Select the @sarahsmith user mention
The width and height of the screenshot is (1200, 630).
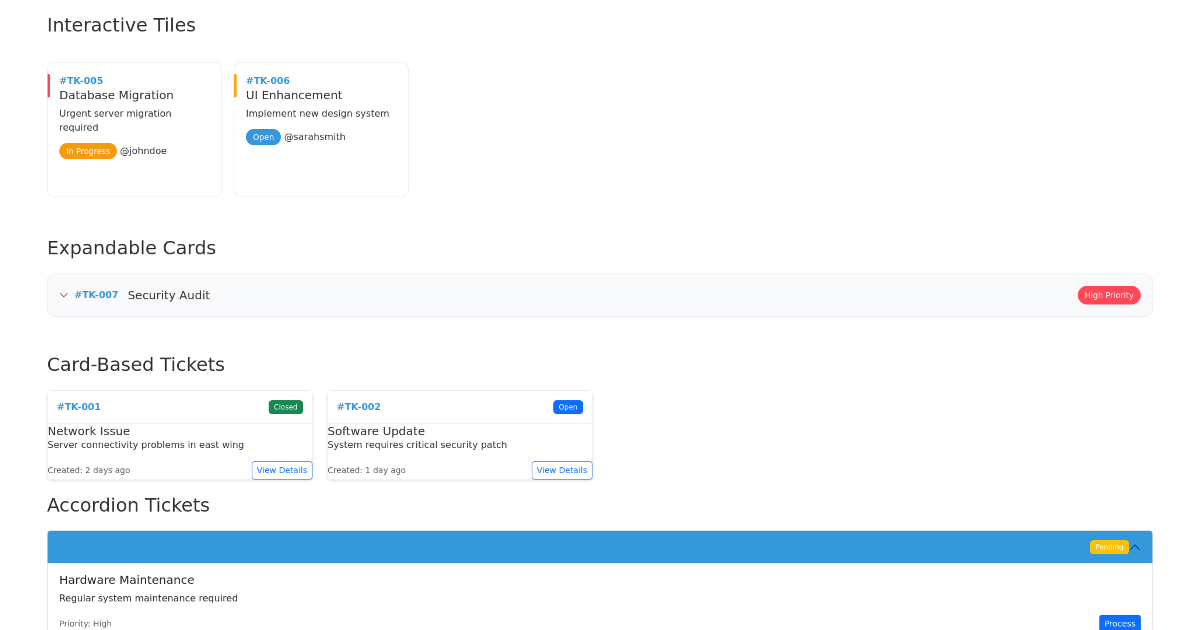point(315,136)
